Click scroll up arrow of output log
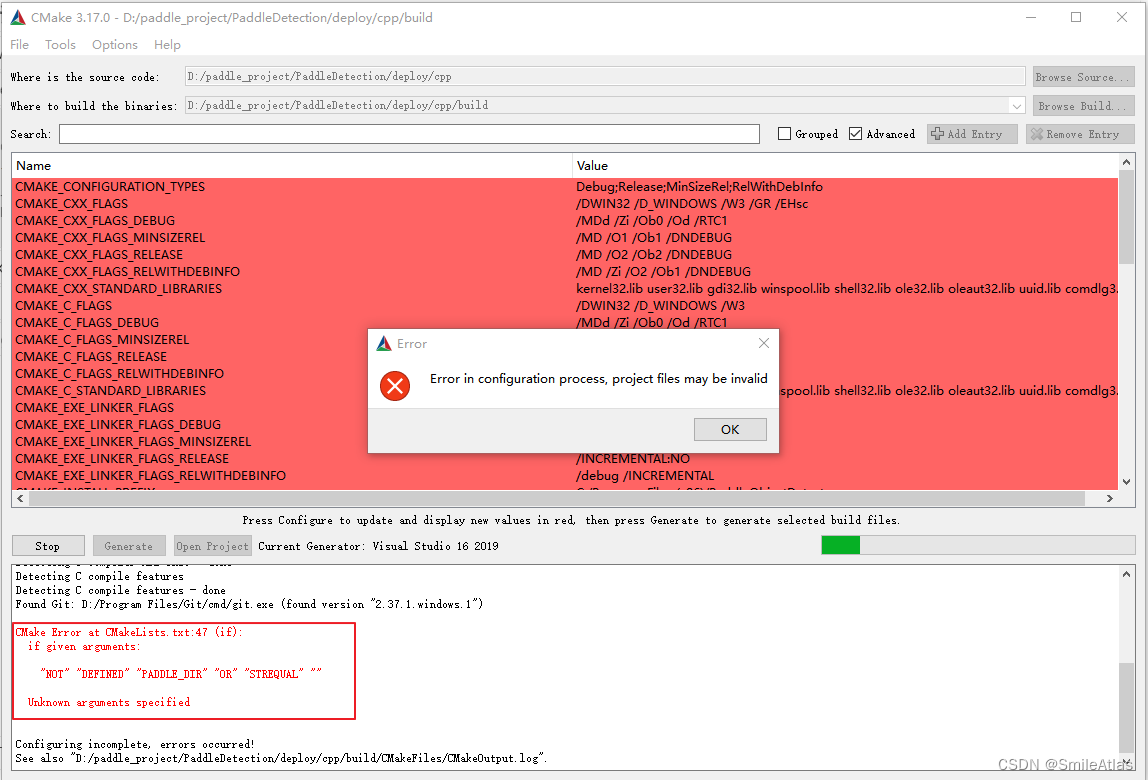This screenshot has width=1148, height=780. [x=1126, y=574]
